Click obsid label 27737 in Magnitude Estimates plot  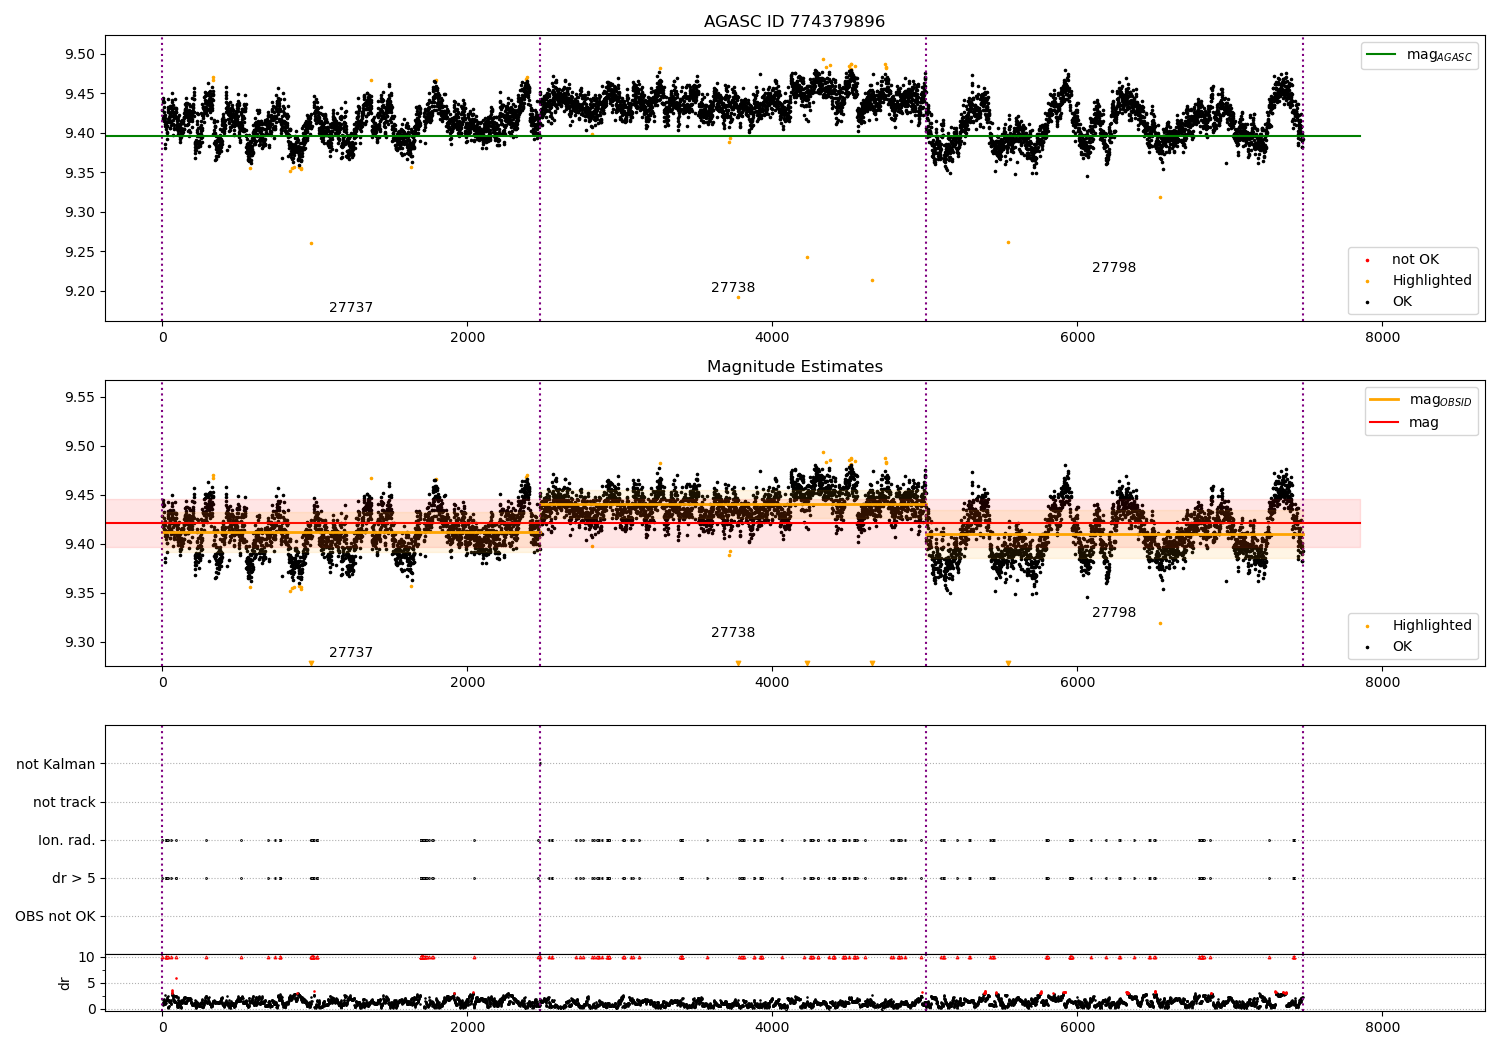(351, 653)
